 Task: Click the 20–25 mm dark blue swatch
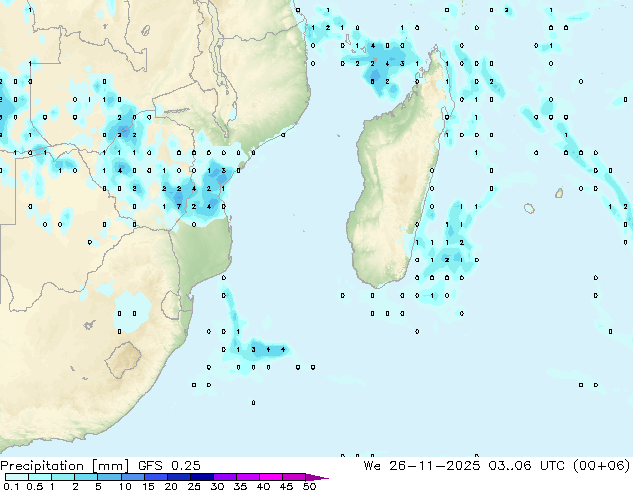(178, 477)
